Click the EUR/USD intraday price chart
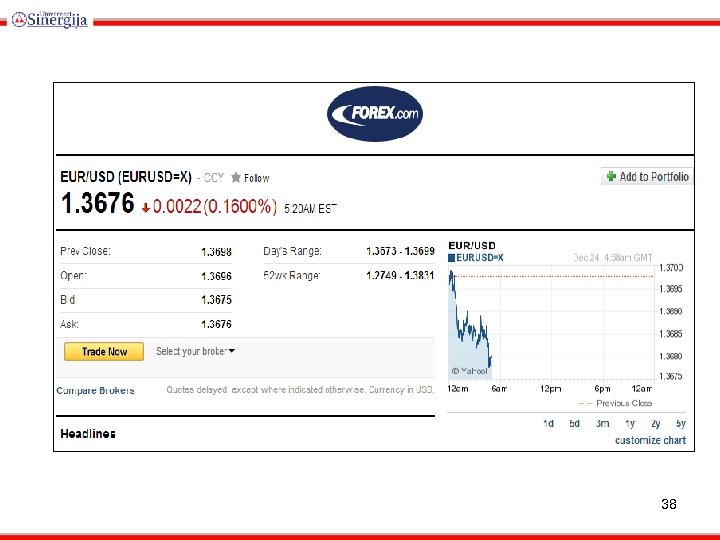The height and width of the screenshot is (540, 720). 551,324
